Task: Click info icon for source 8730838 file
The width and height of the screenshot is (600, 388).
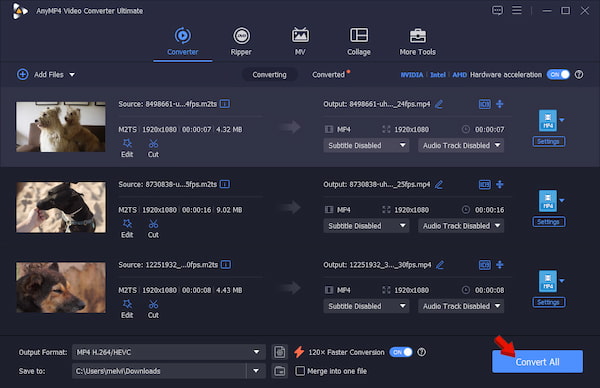Action: (x=225, y=184)
